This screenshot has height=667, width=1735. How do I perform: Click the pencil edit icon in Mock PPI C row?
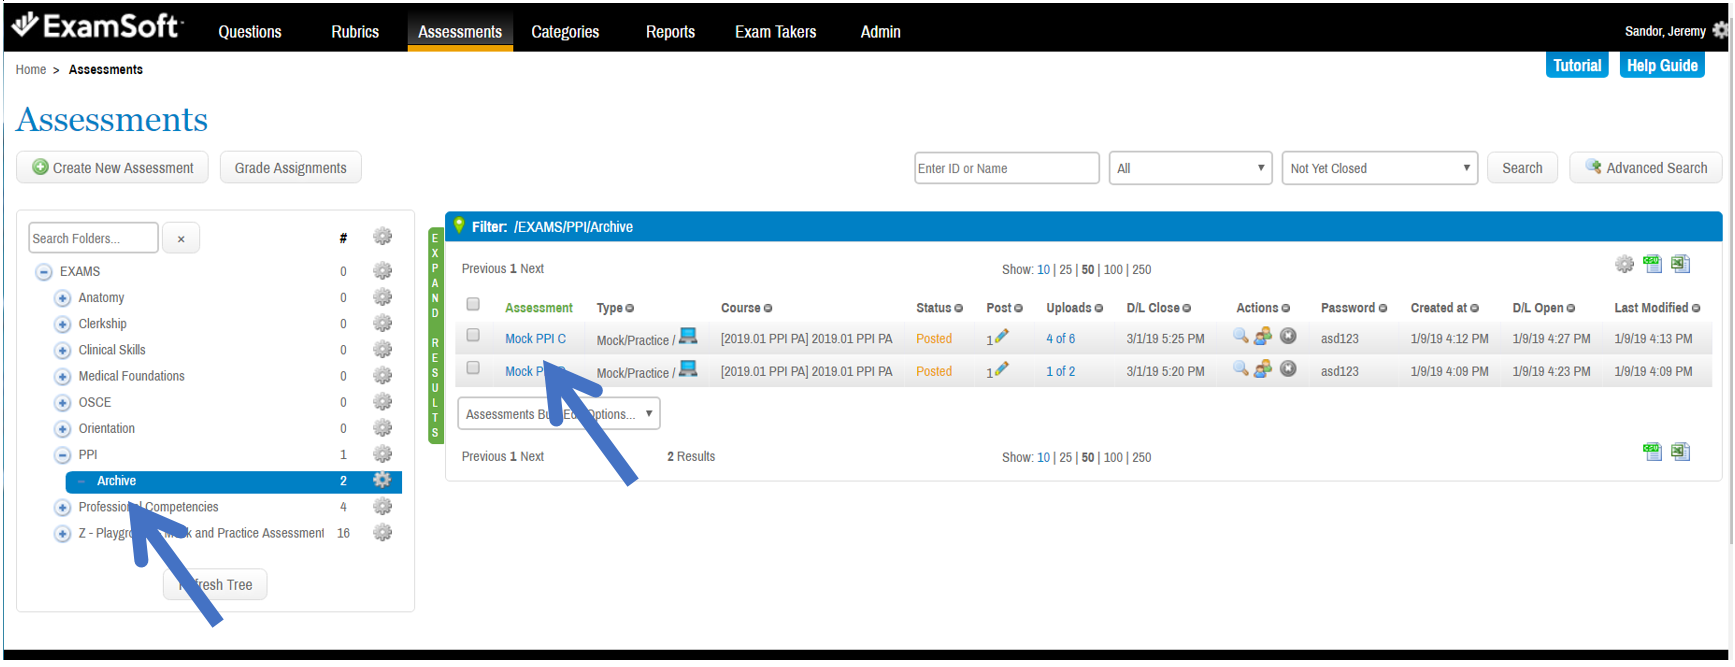tap(1001, 337)
